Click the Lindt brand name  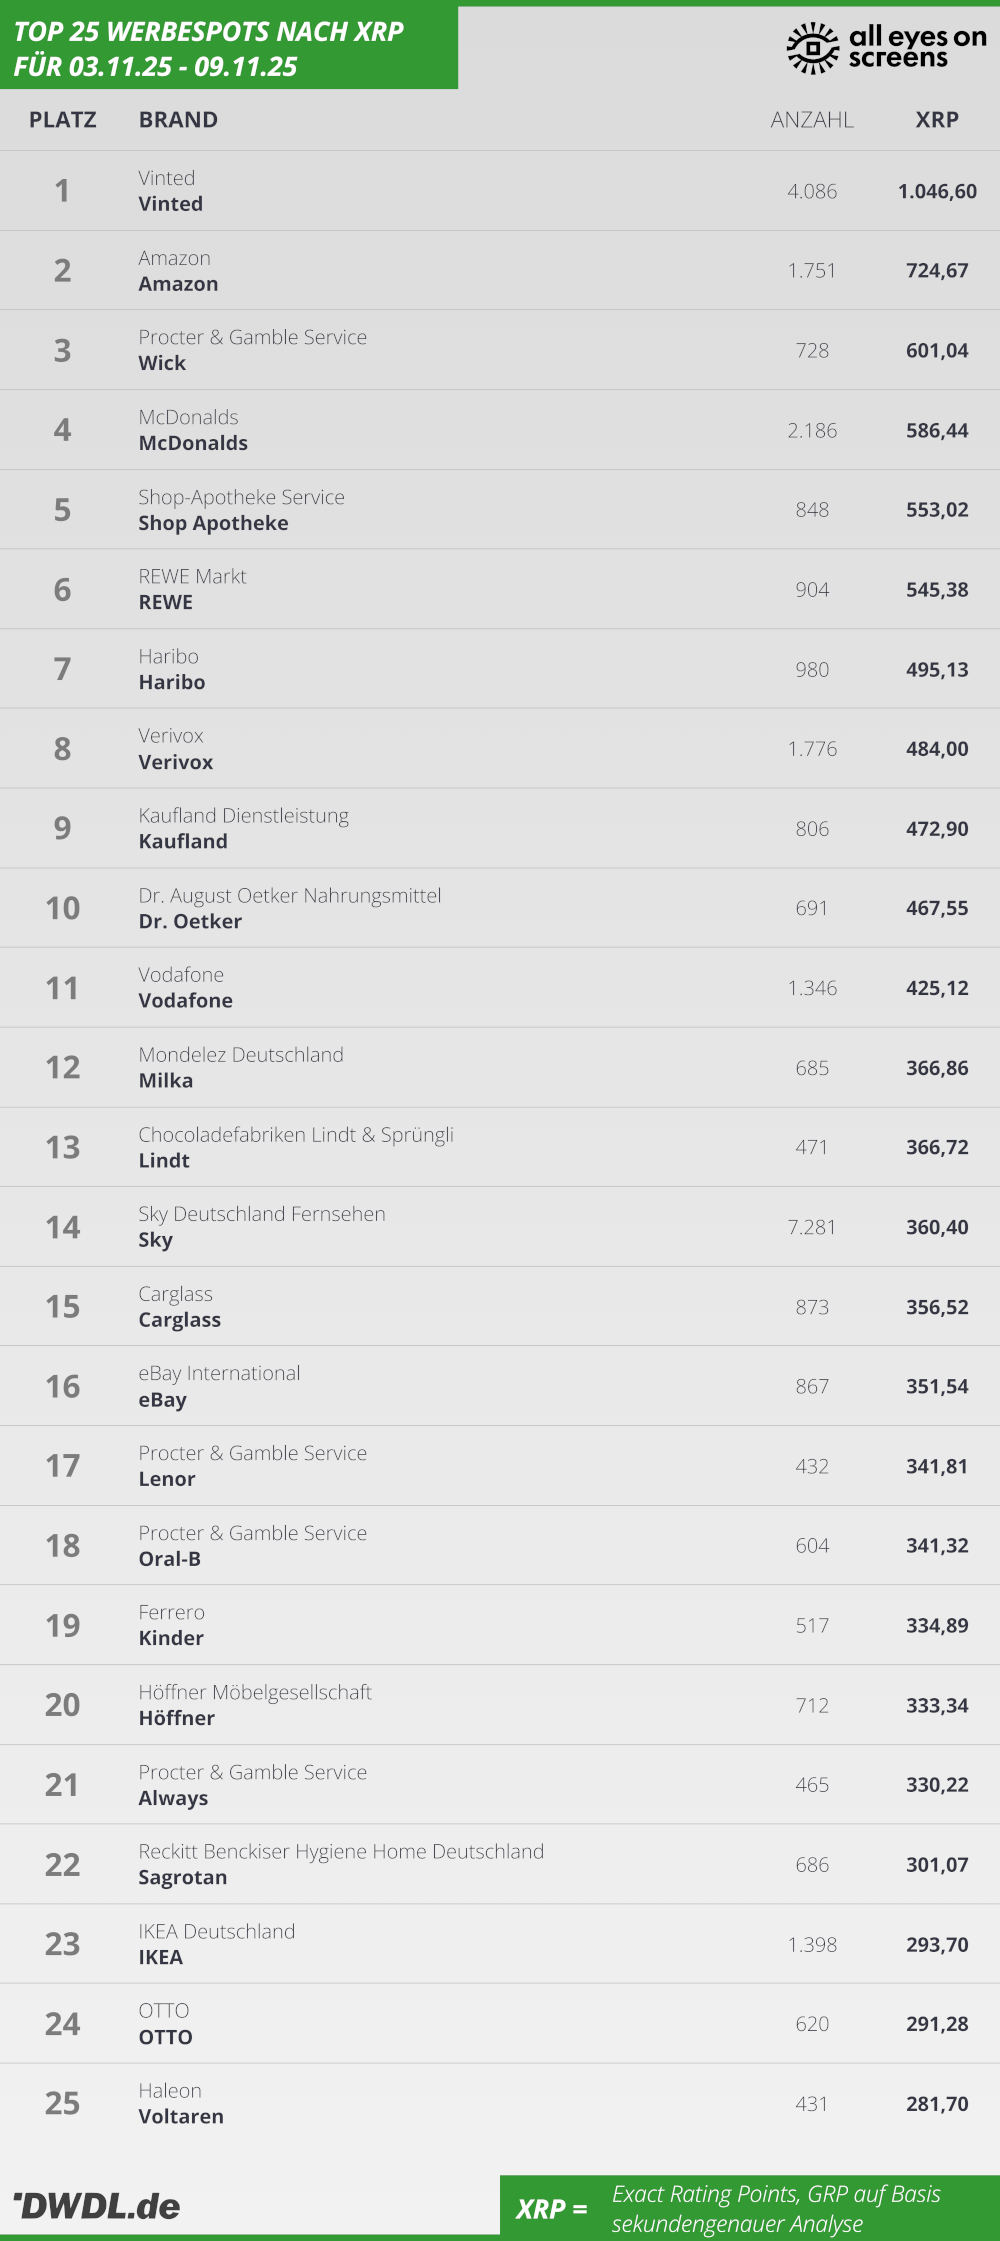point(164,1160)
